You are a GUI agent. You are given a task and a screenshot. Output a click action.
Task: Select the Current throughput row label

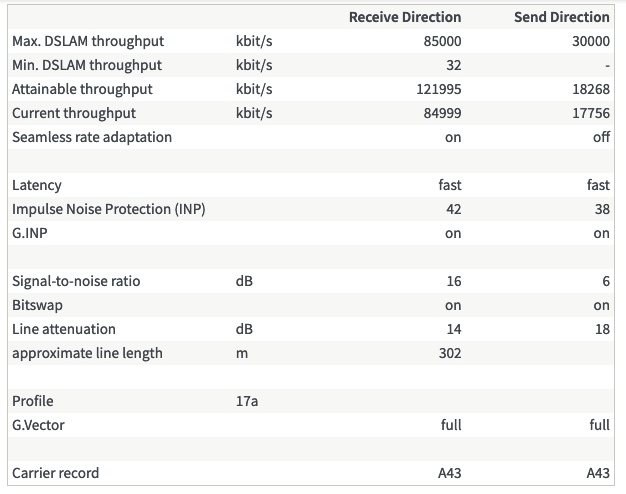point(74,113)
